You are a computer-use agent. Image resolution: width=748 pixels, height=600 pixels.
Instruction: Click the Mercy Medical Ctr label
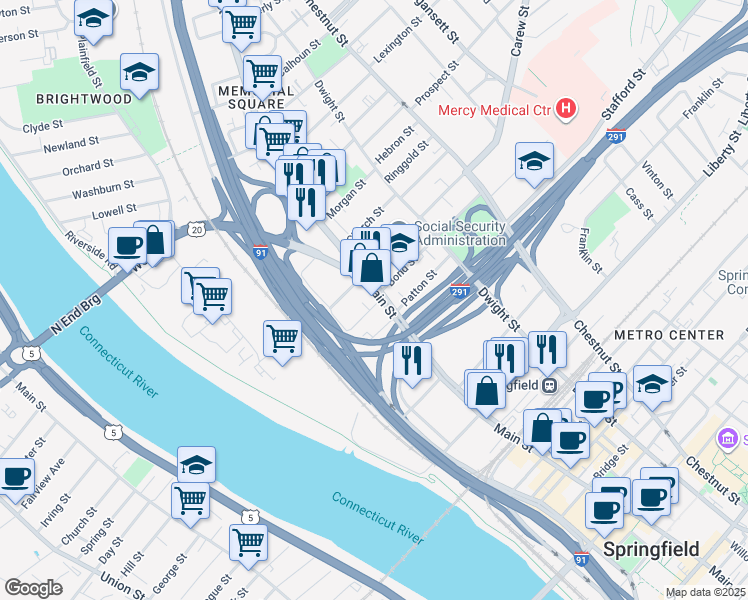495,110
